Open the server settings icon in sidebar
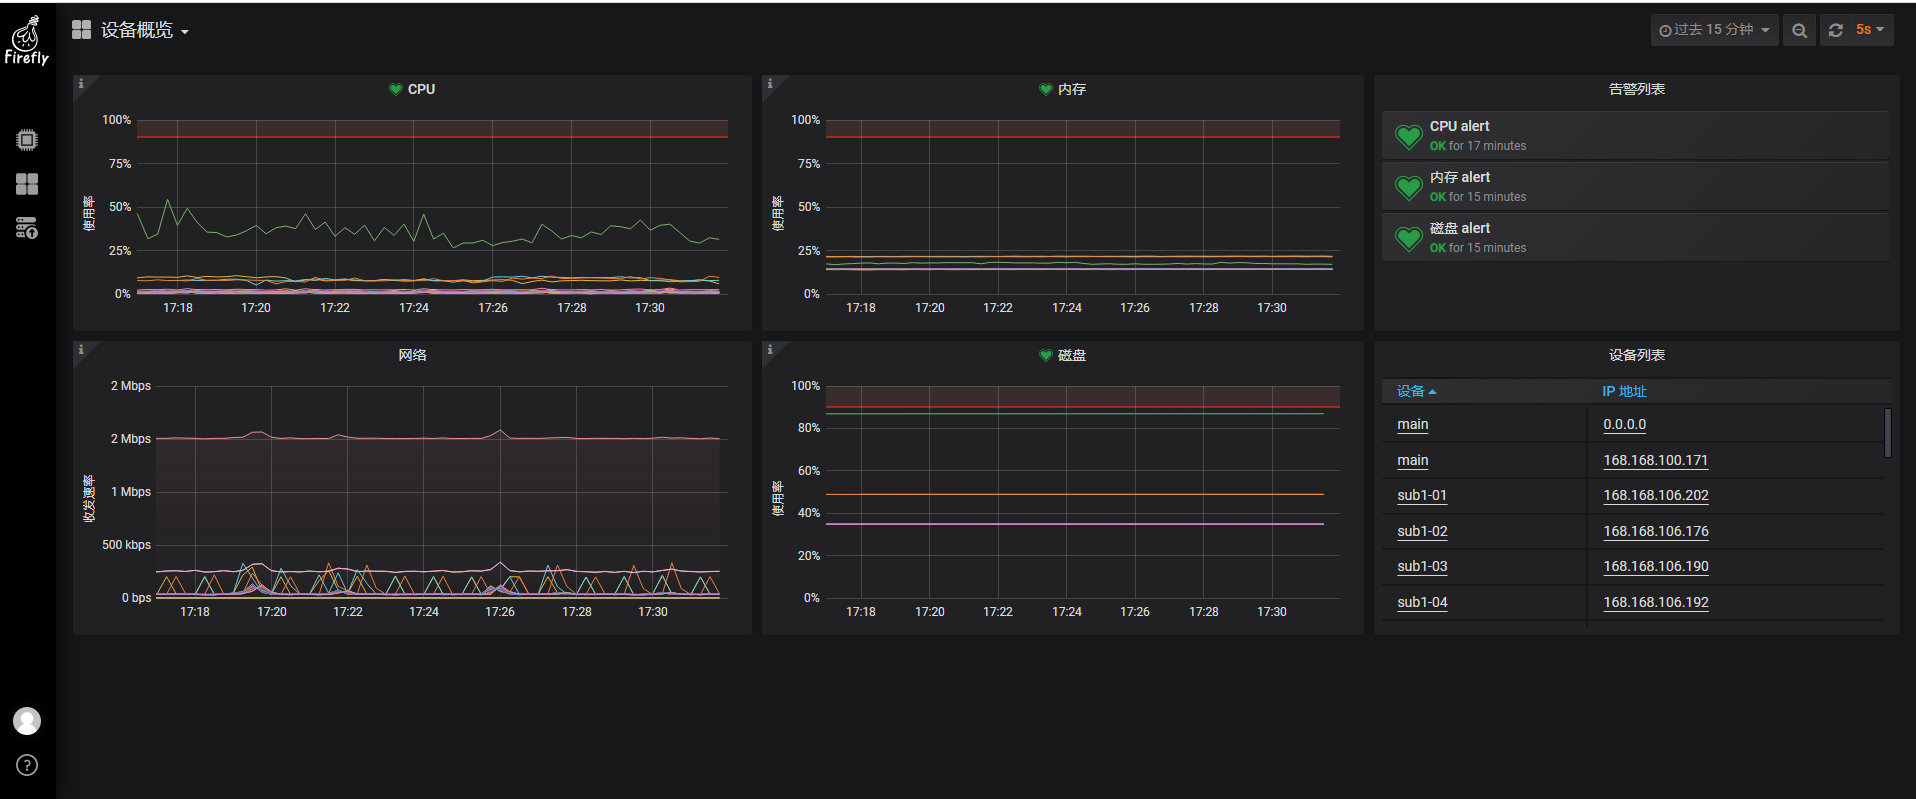Image resolution: width=1916 pixels, height=799 pixels. pos(27,228)
